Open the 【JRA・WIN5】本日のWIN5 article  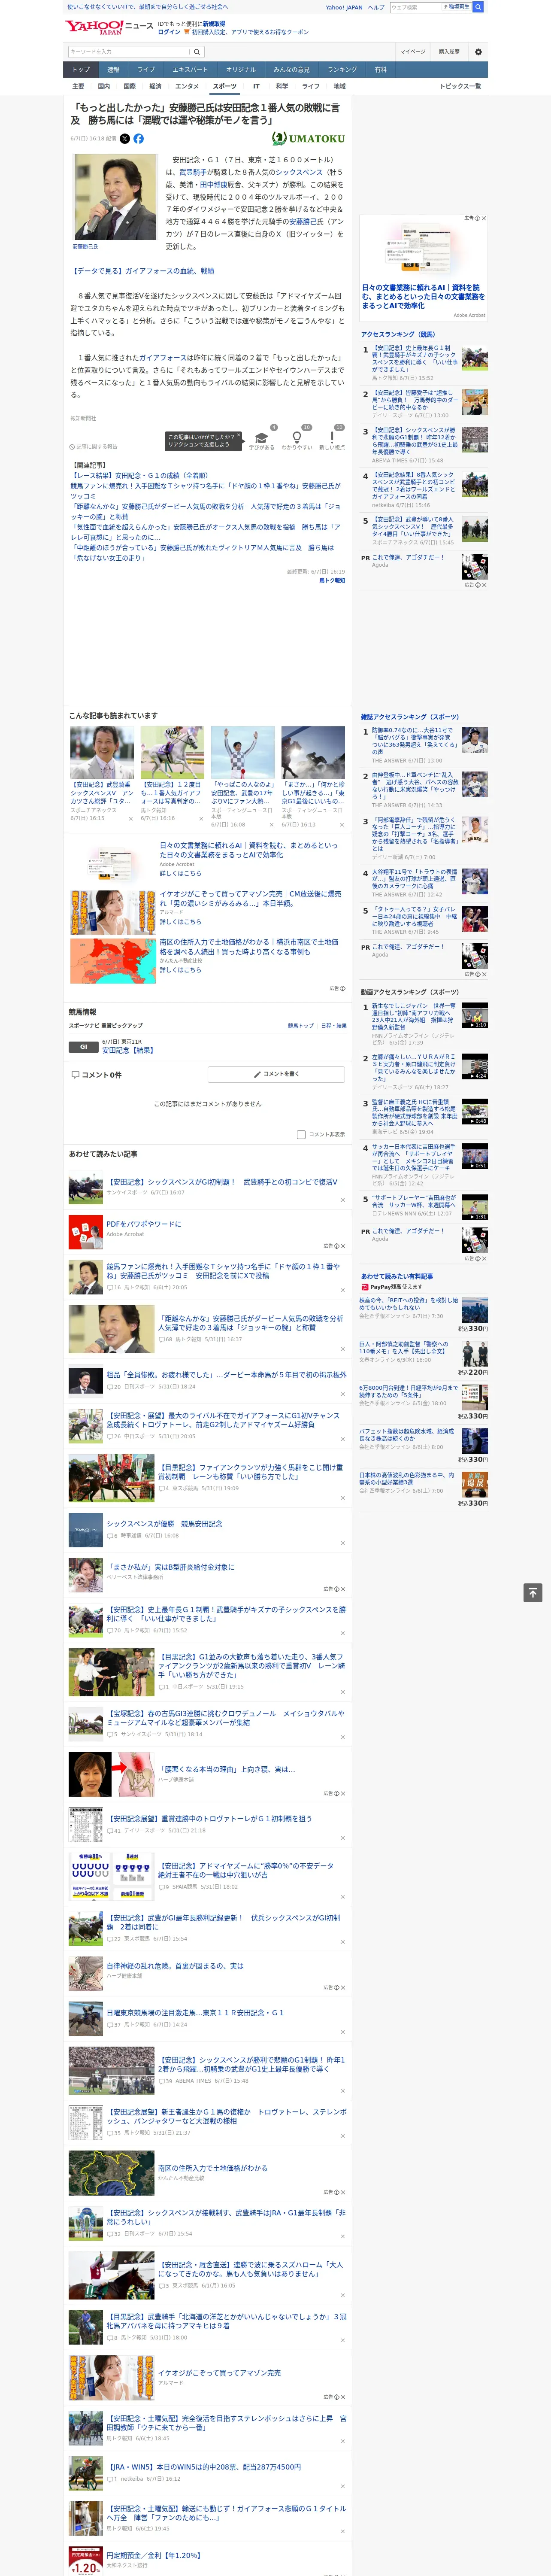(204, 2467)
